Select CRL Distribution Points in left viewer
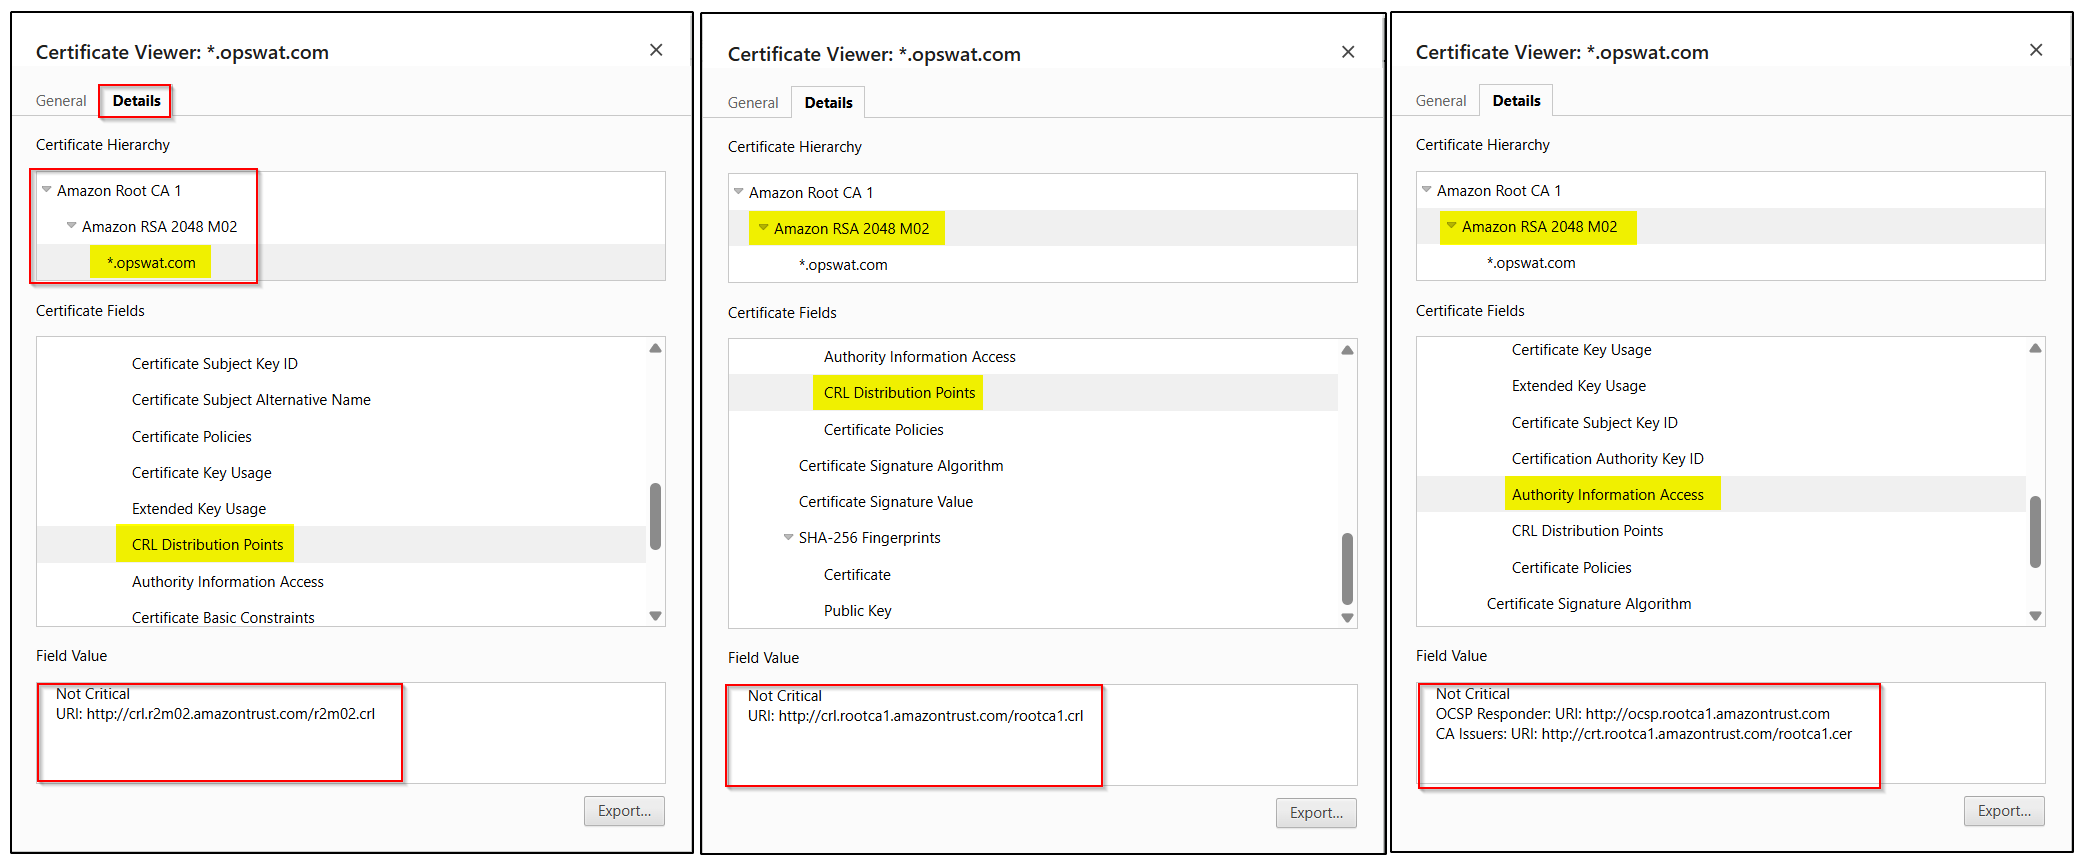The height and width of the screenshot is (864, 2087). coord(208,545)
